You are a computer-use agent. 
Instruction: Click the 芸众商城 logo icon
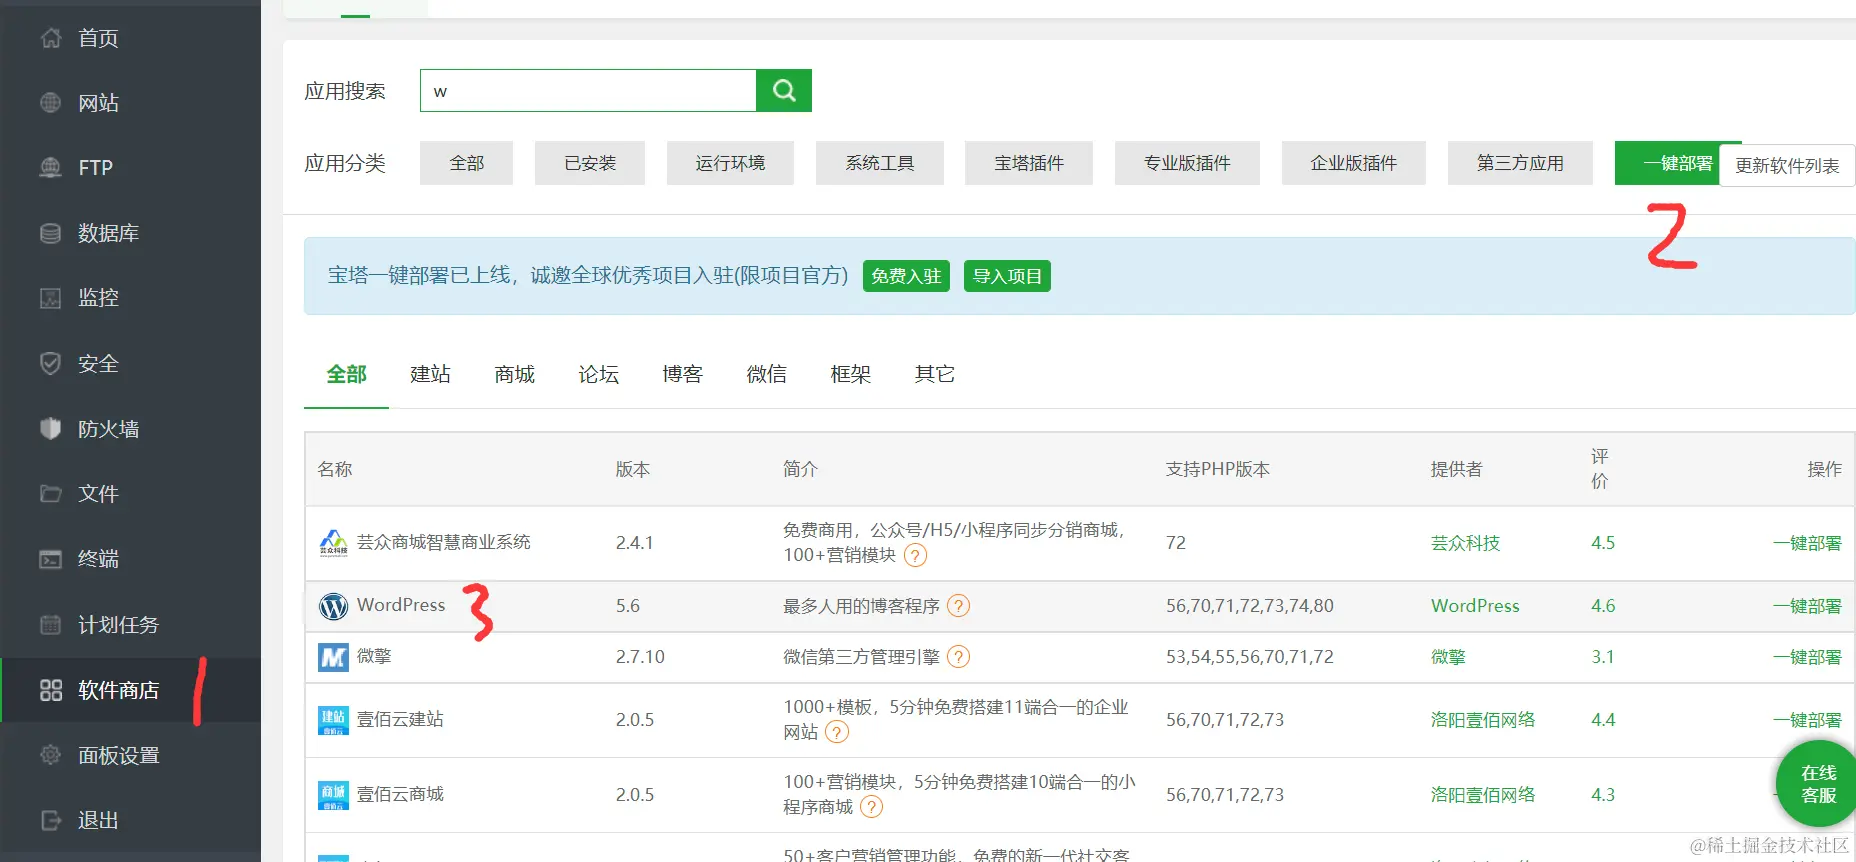(x=333, y=543)
